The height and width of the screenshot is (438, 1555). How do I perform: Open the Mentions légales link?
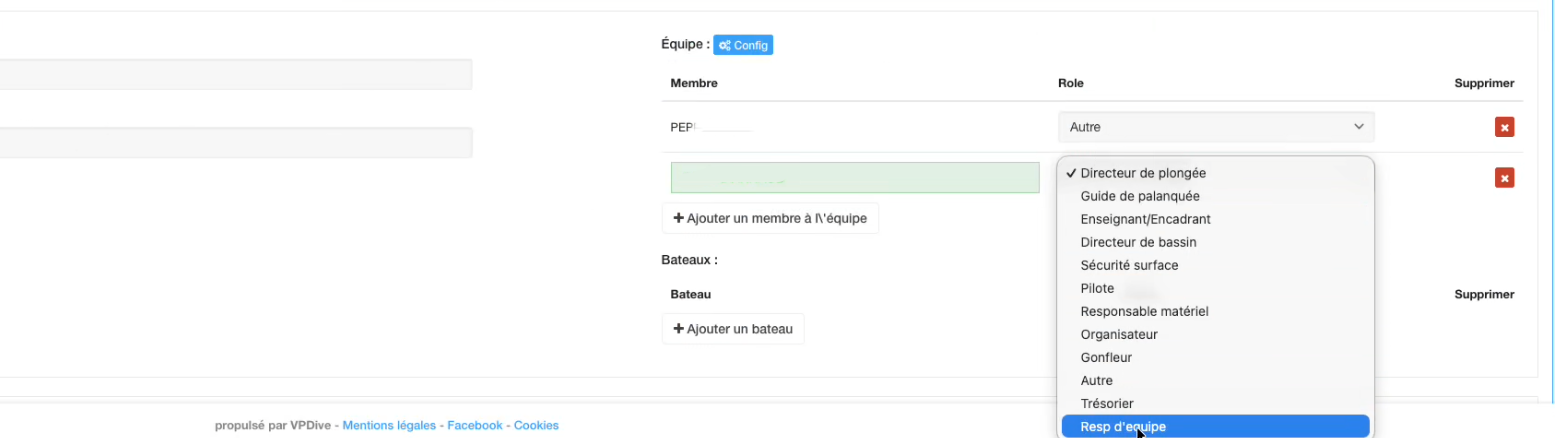coord(389,426)
